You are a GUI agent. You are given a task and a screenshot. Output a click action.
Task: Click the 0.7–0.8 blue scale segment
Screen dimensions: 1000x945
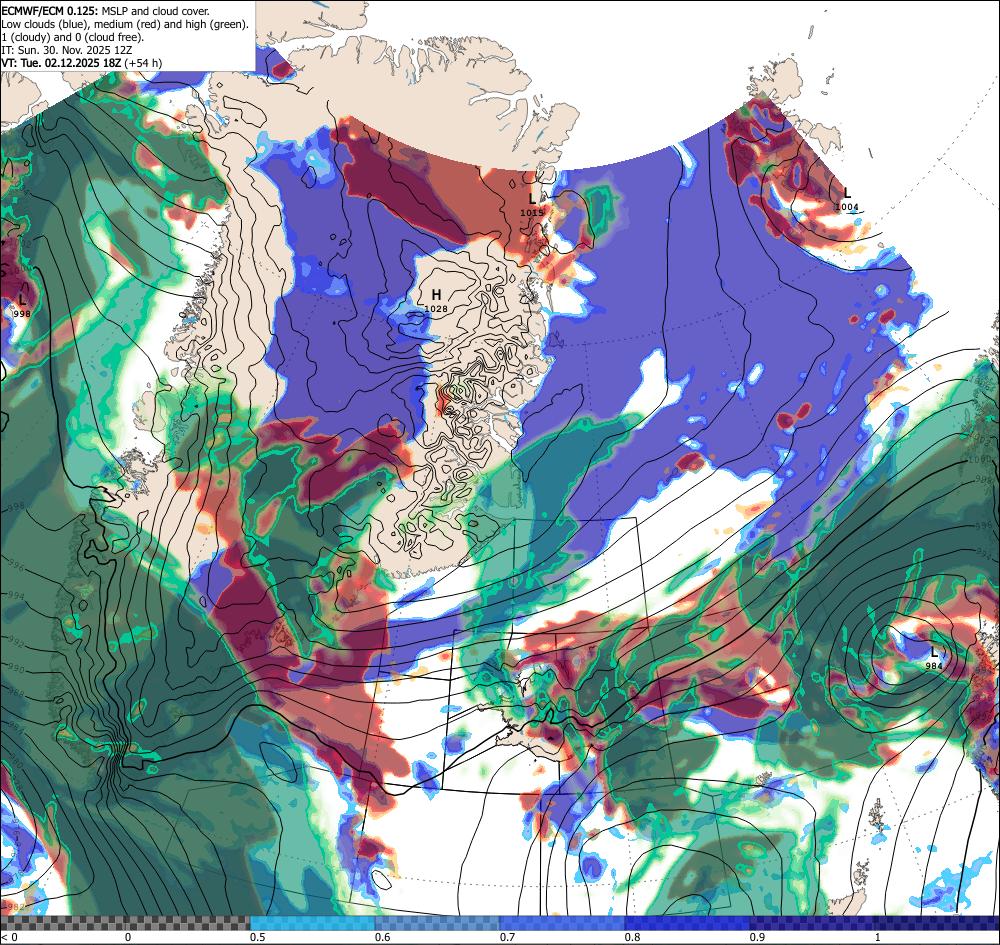pyautogui.click(x=562, y=923)
